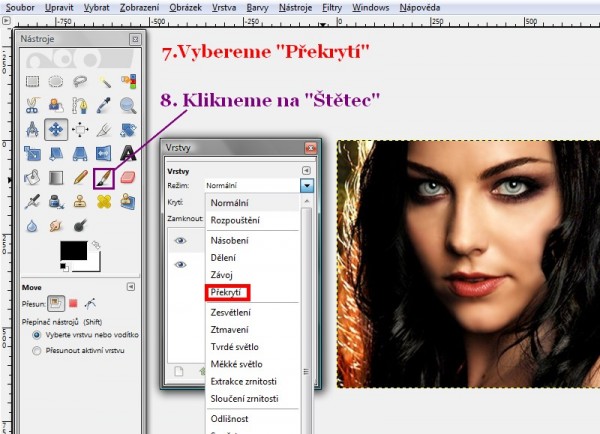
Task: Select the Free Select lasso tool
Action: pos(80,82)
